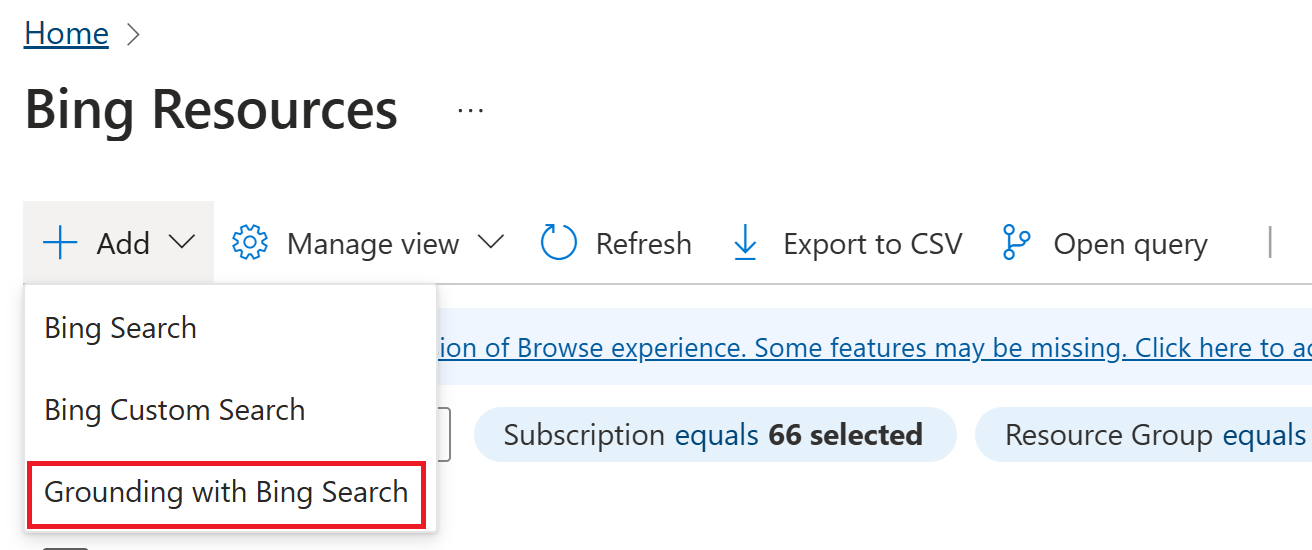
Task: Click the download arrow Export icon
Action: click(745, 243)
